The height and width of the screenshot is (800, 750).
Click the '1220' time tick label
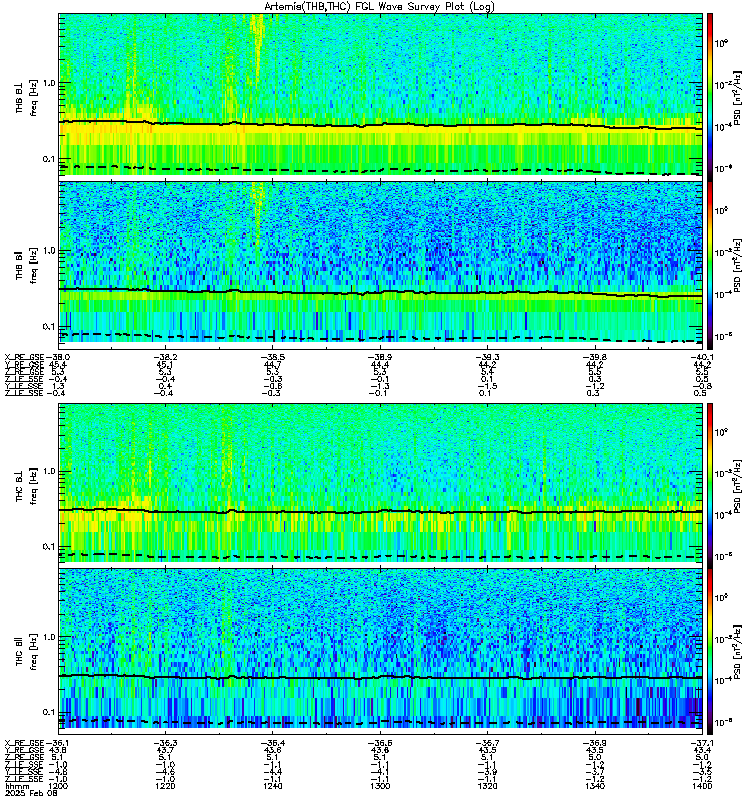165,786
